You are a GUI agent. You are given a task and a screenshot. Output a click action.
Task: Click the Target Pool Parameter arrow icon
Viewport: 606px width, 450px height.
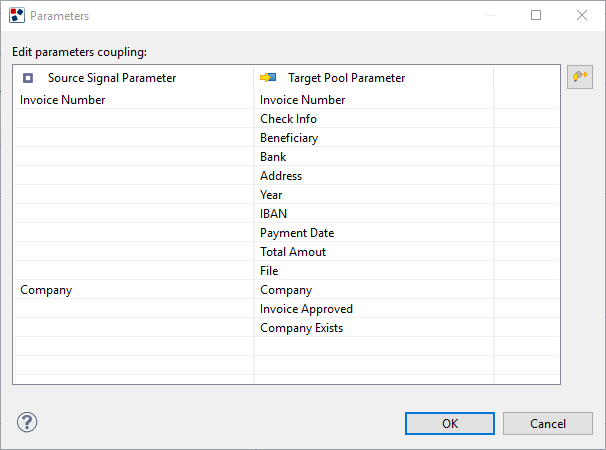pyautogui.click(x=268, y=78)
